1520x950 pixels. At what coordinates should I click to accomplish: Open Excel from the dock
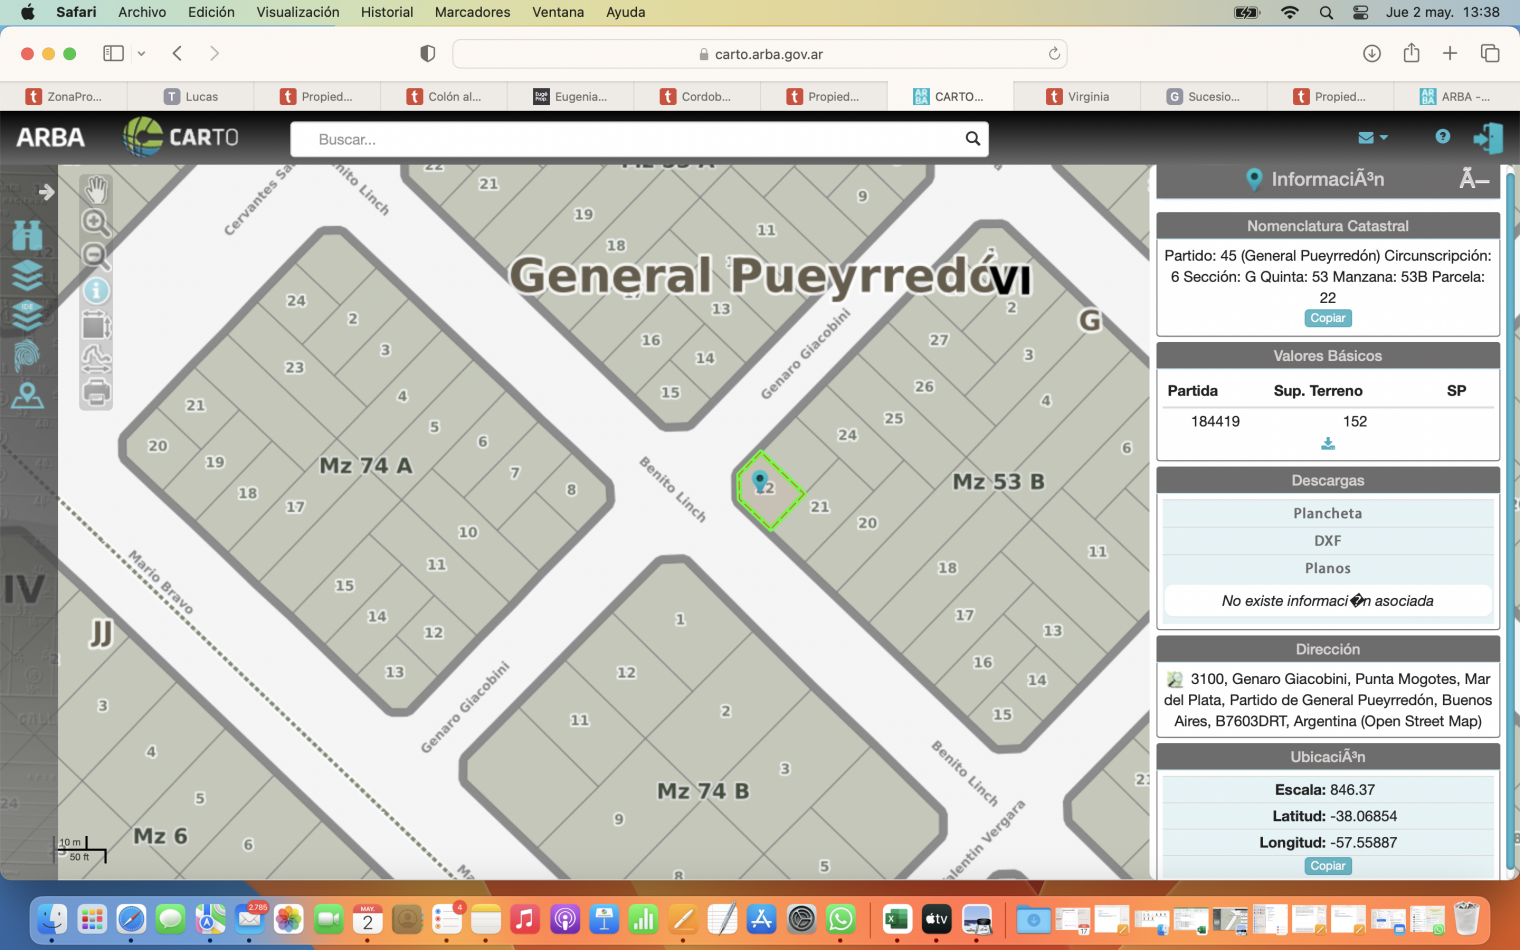pyautogui.click(x=897, y=918)
